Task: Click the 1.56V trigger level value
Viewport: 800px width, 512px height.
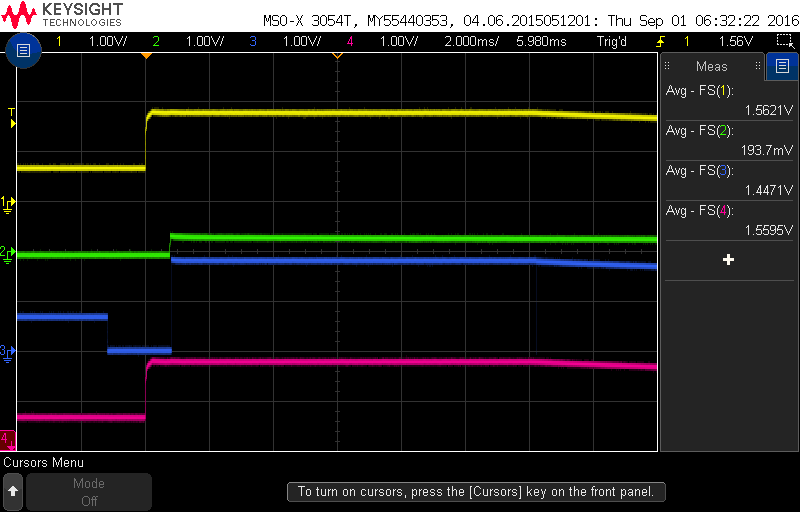Action: click(x=735, y=41)
